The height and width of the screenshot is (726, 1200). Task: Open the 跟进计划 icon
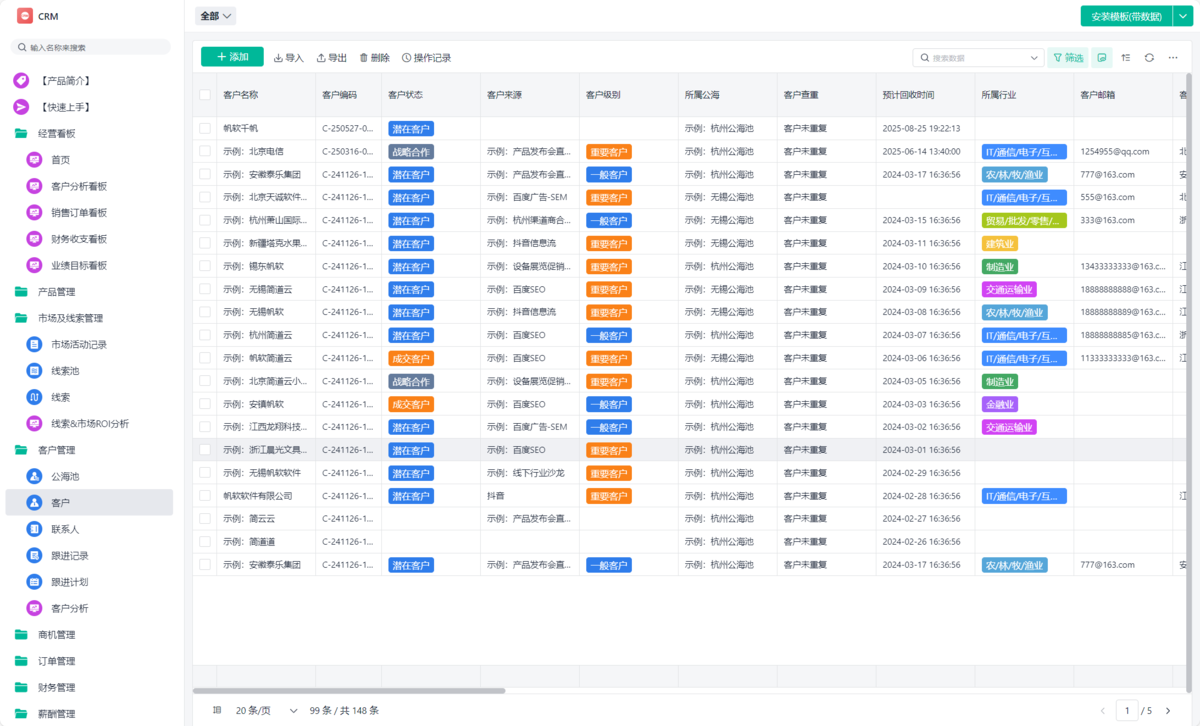[34, 582]
